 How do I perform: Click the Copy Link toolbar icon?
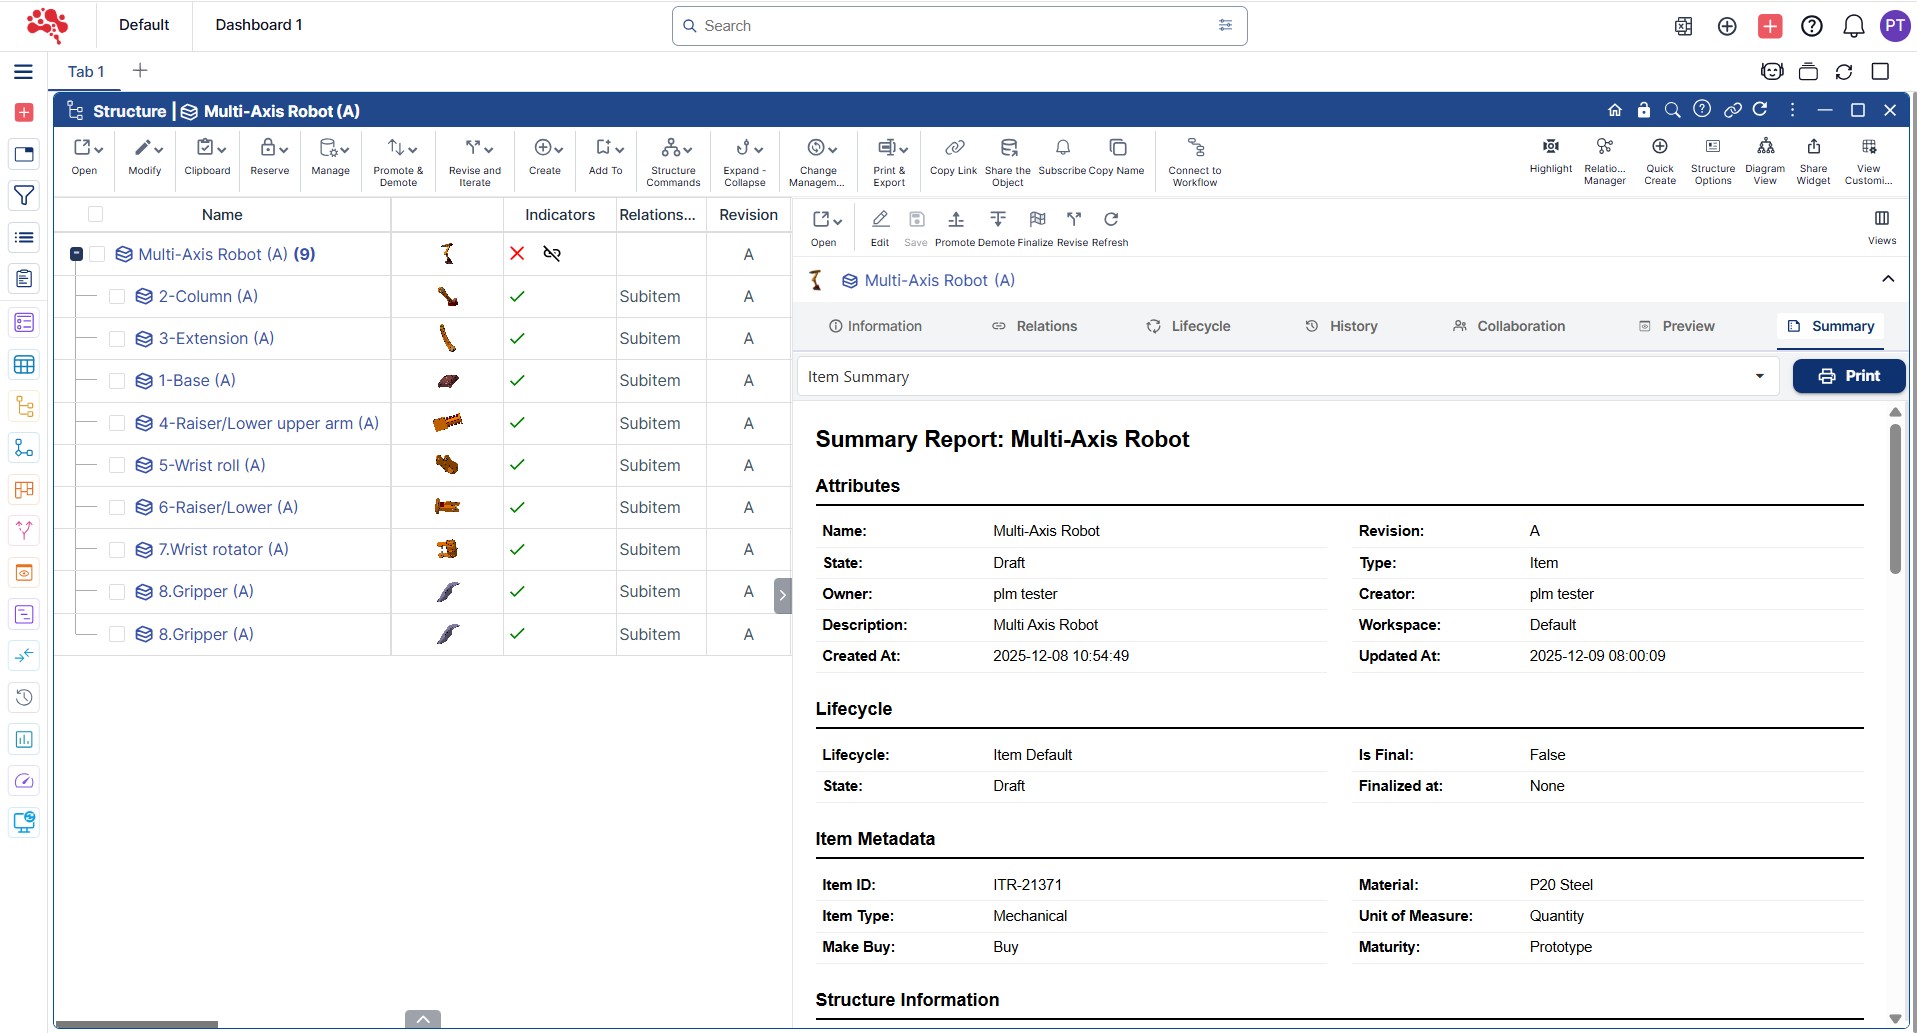[x=953, y=149]
